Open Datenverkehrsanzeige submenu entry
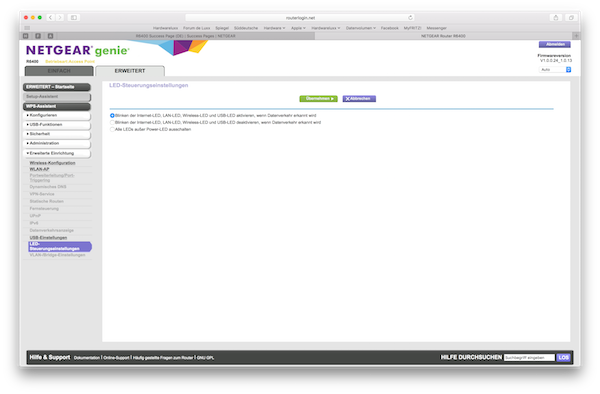This screenshot has width=600, height=394. [52, 231]
